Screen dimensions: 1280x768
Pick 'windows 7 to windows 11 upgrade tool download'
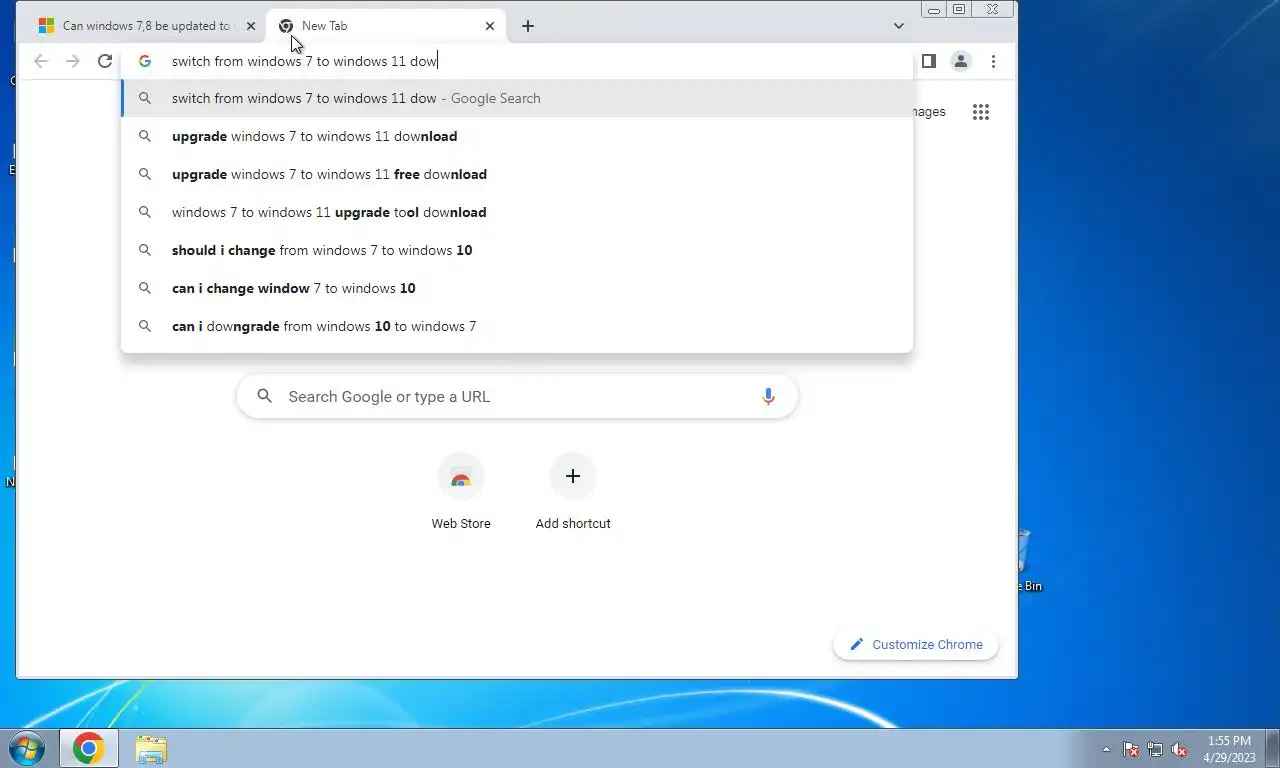(x=517, y=212)
